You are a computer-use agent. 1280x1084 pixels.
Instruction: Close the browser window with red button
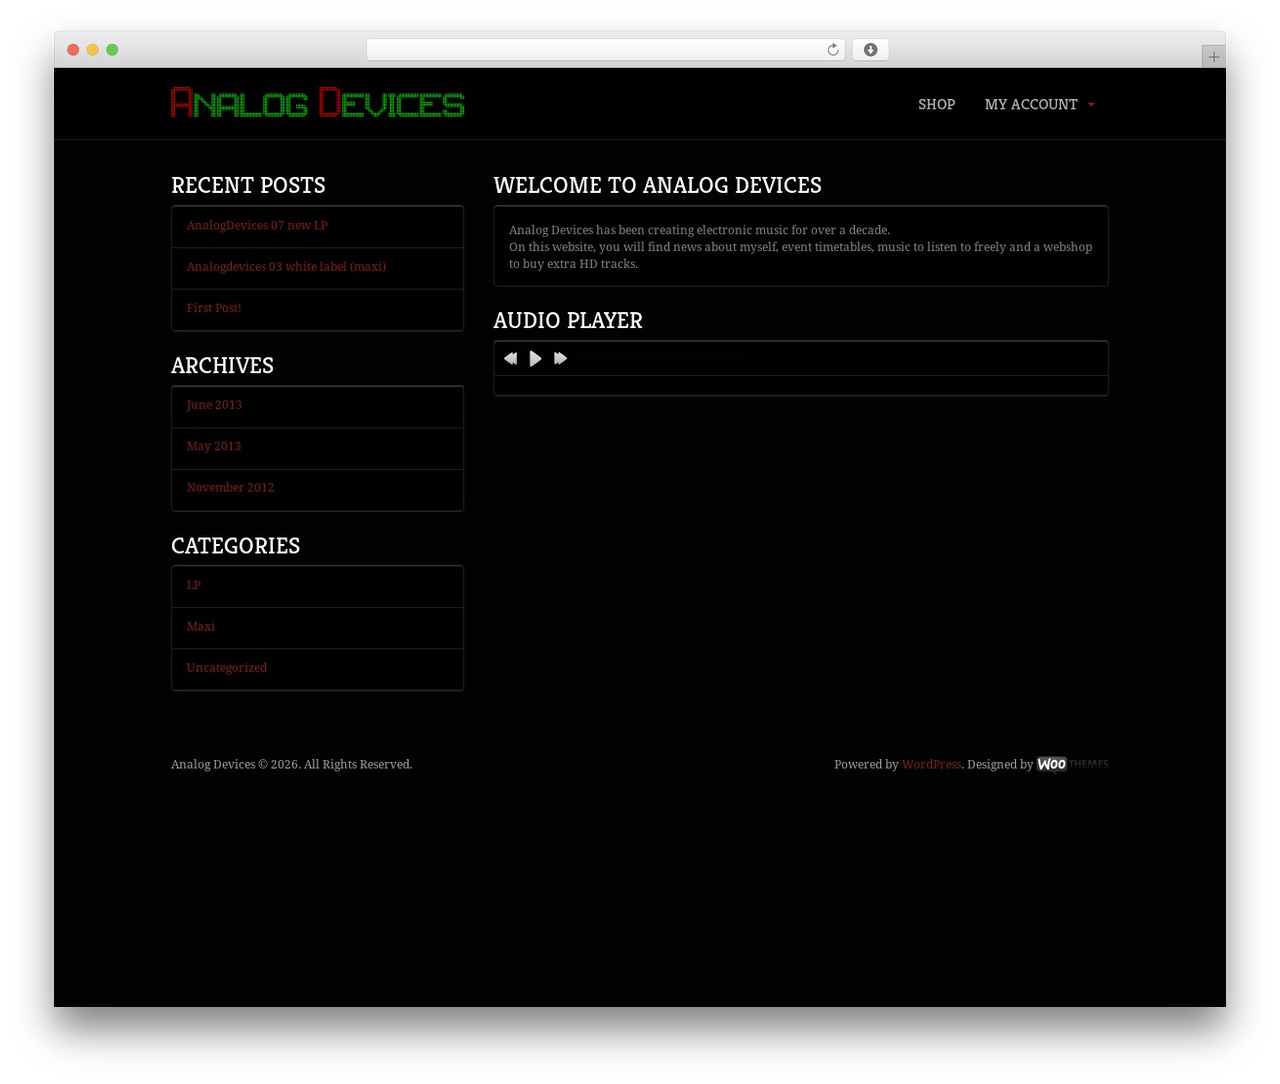[x=73, y=50]
